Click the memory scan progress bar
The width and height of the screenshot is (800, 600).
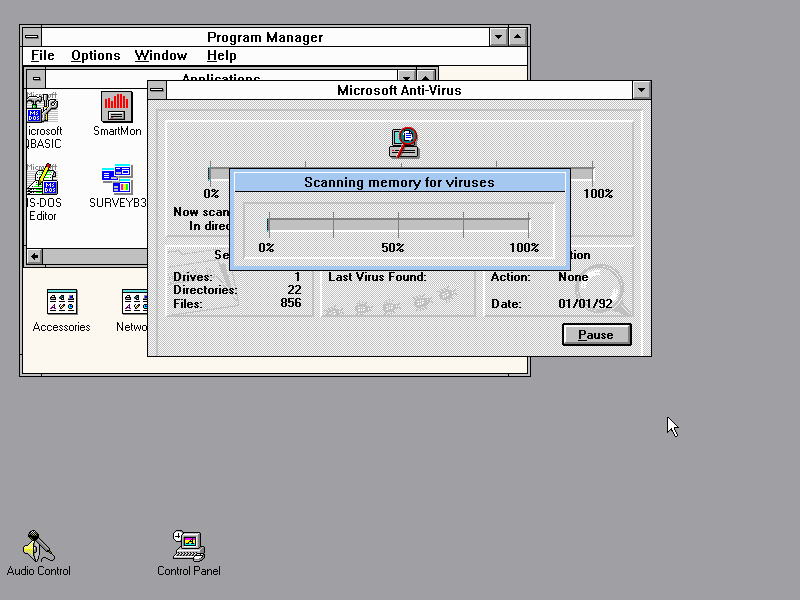tap(398, 226)
